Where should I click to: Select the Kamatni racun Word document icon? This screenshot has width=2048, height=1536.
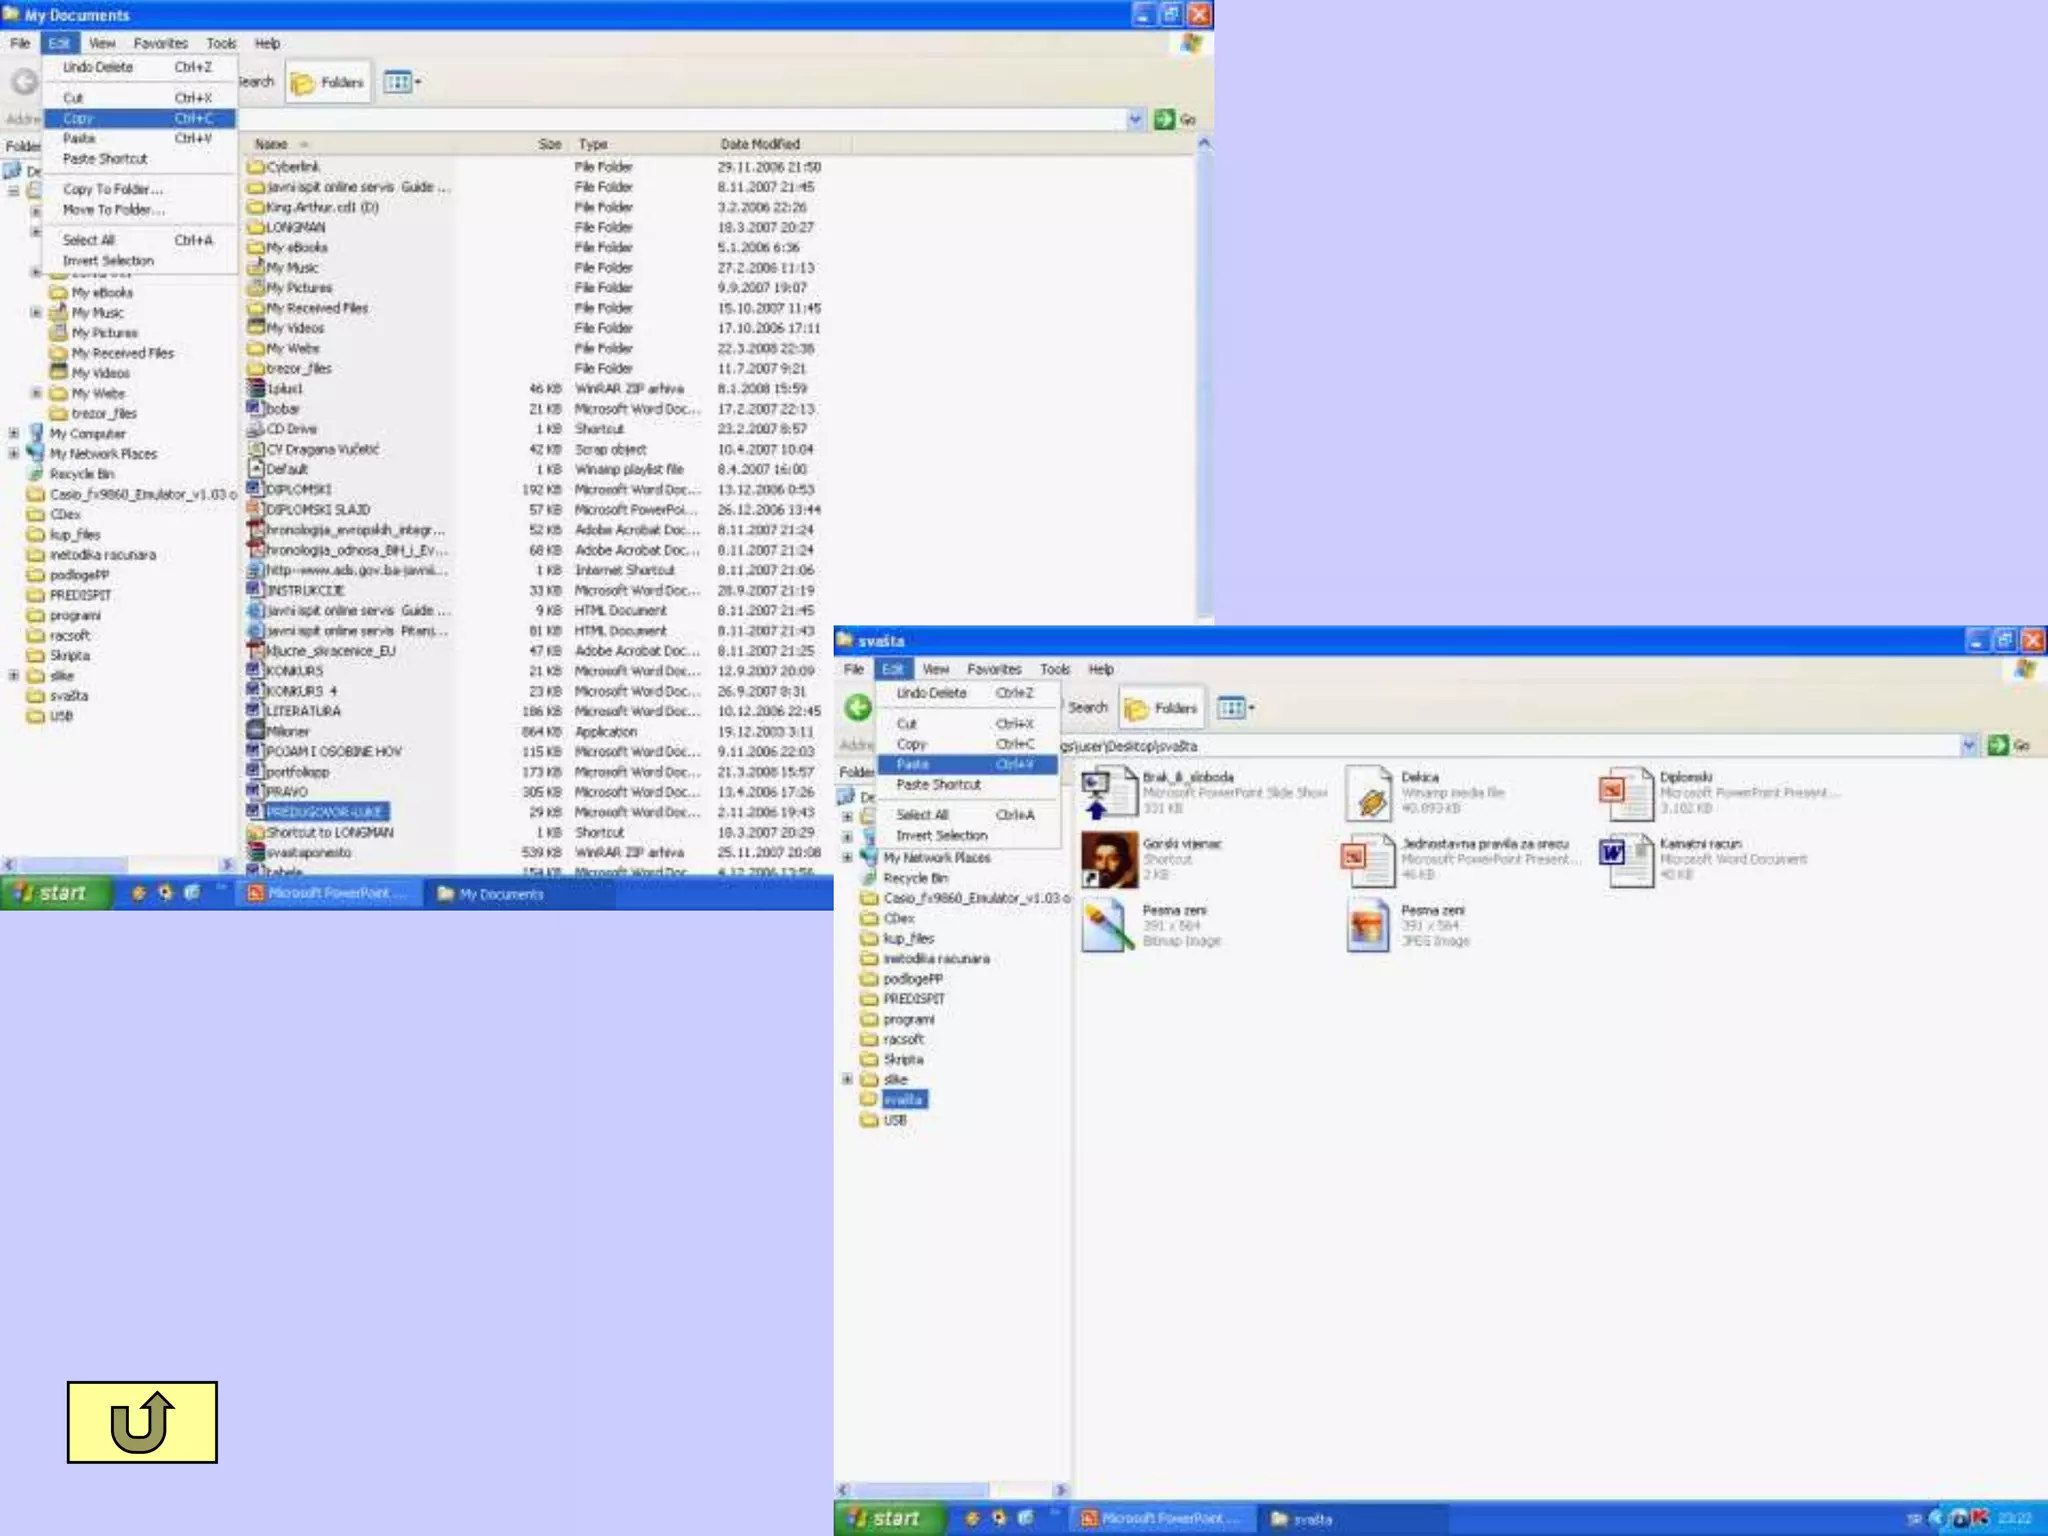coord(1625,859)
